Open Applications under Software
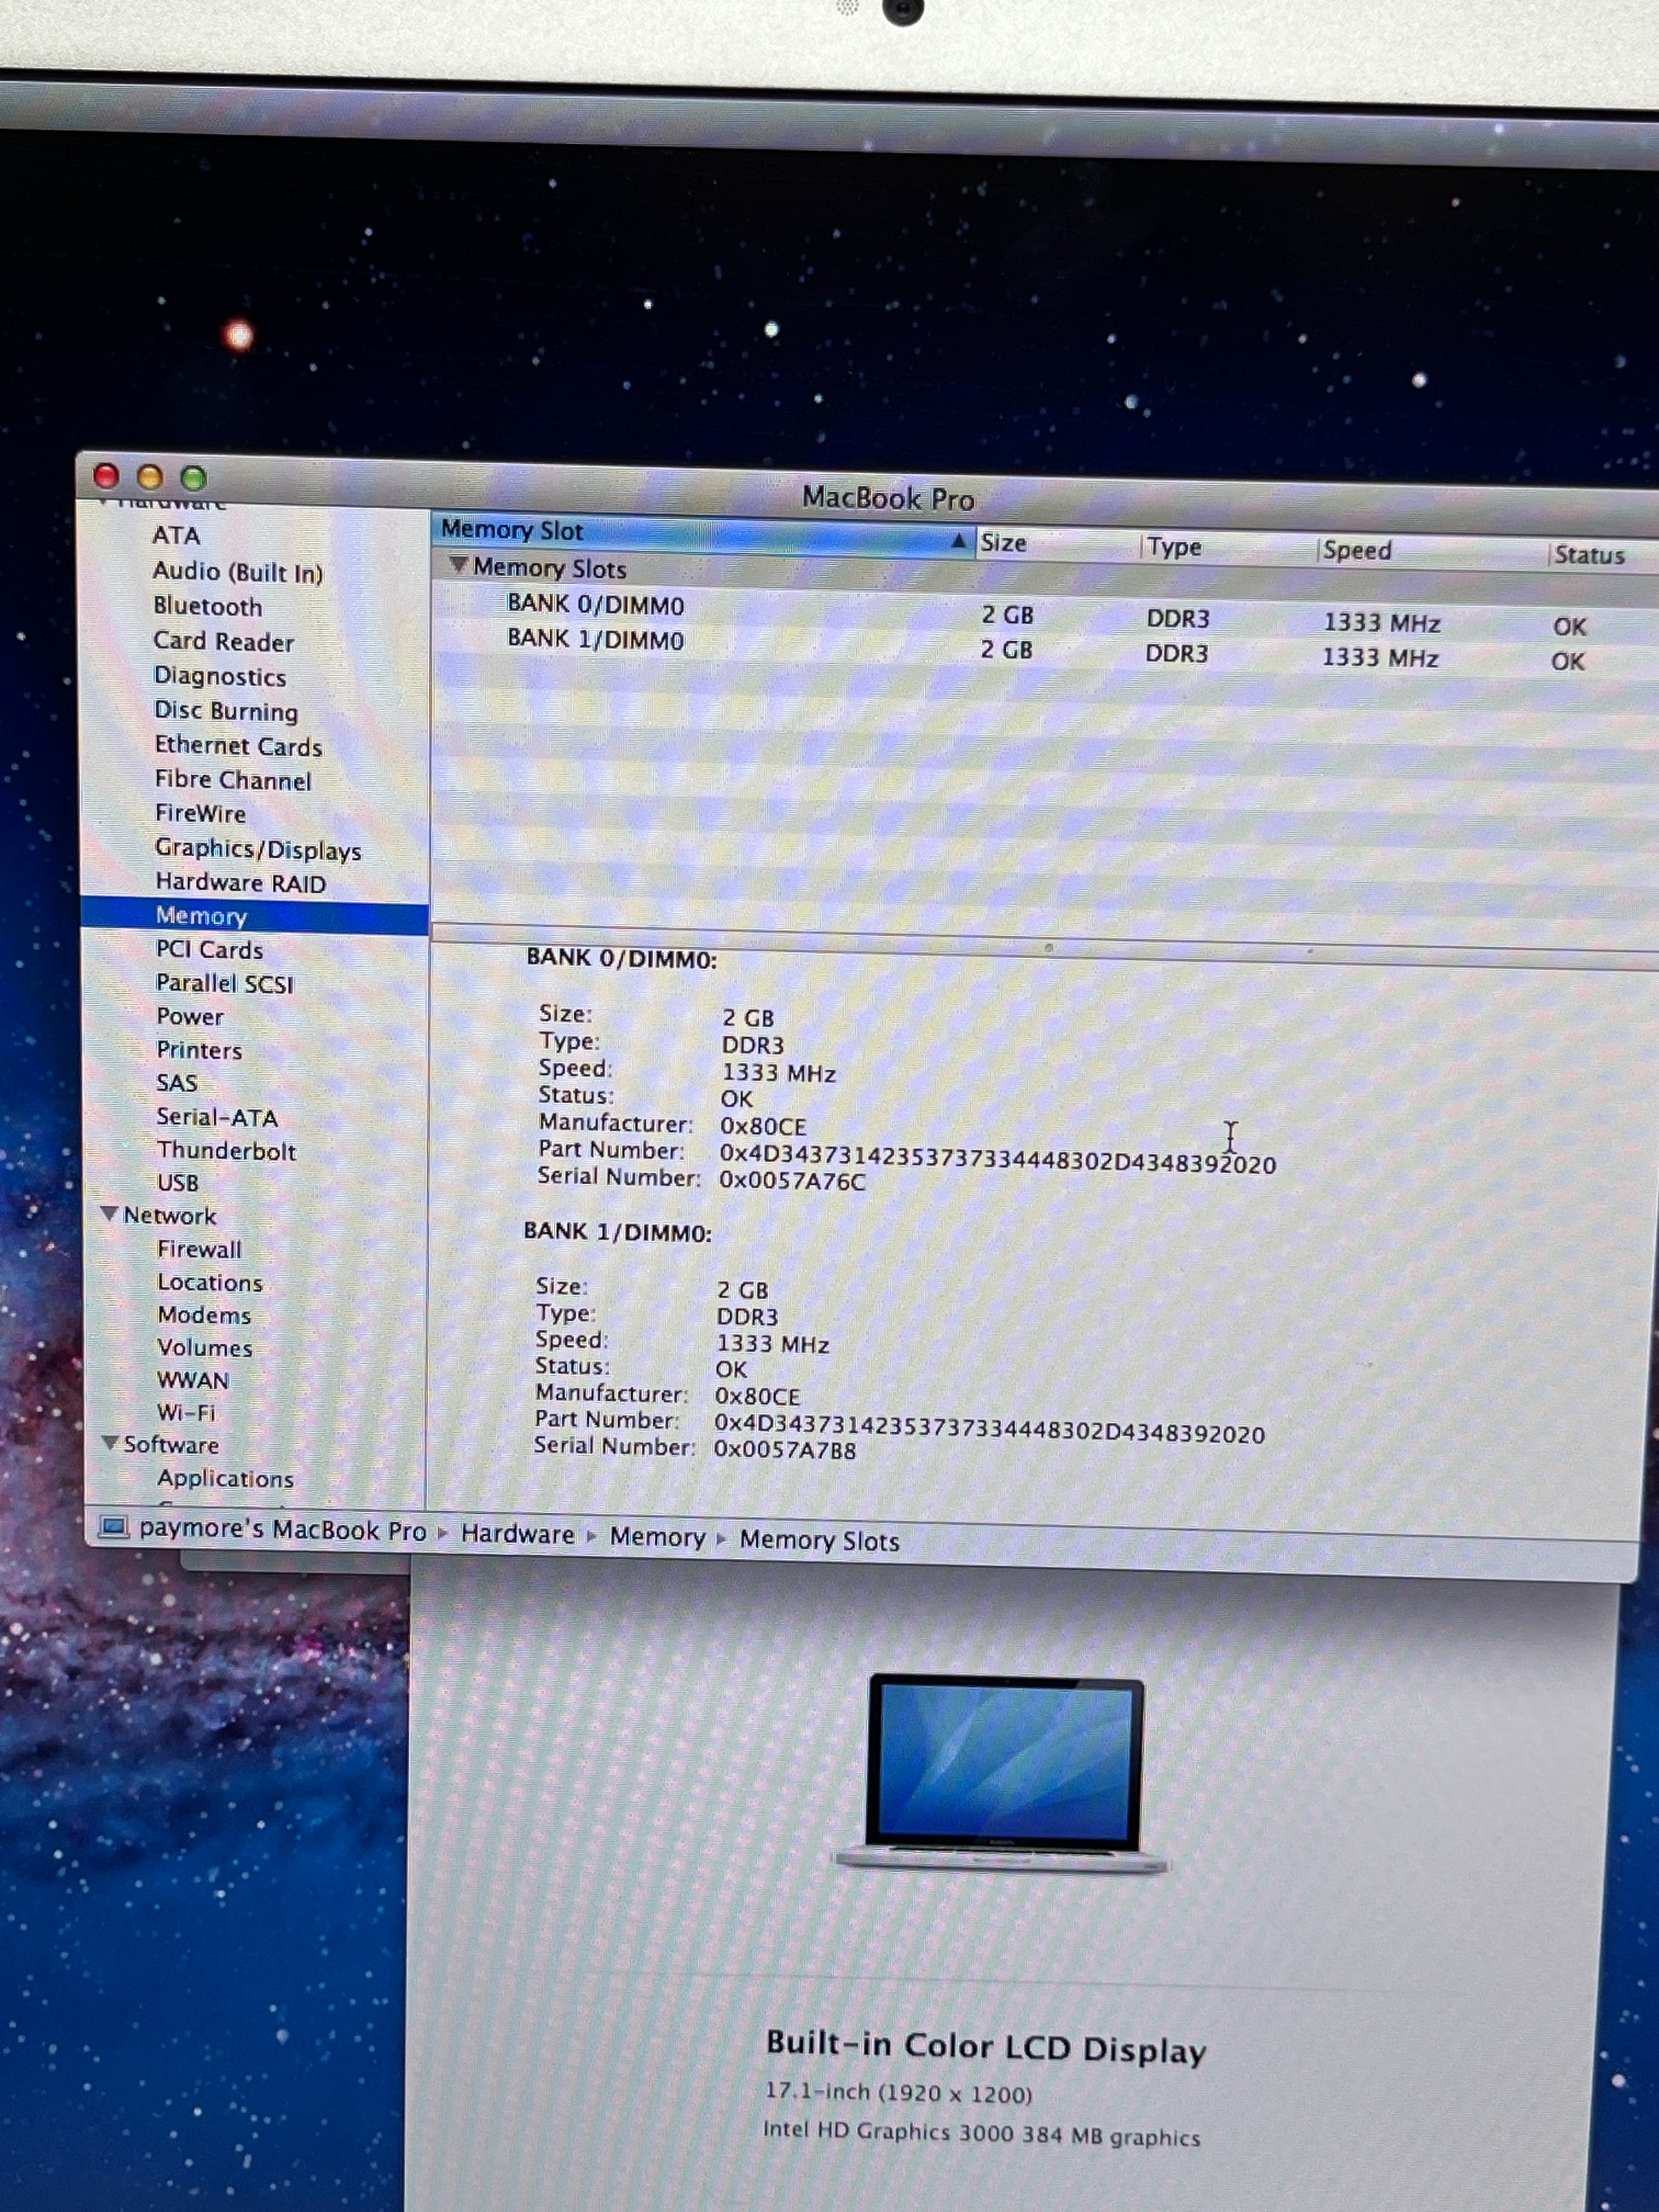The image size is (1659, 2212). point(225,1478)
